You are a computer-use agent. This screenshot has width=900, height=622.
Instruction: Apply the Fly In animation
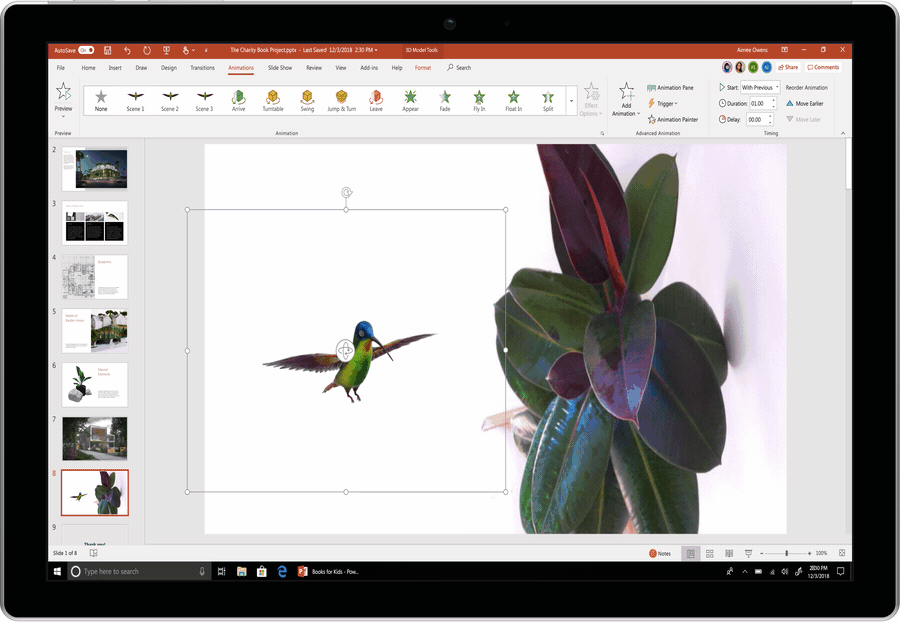pos(479,100)
